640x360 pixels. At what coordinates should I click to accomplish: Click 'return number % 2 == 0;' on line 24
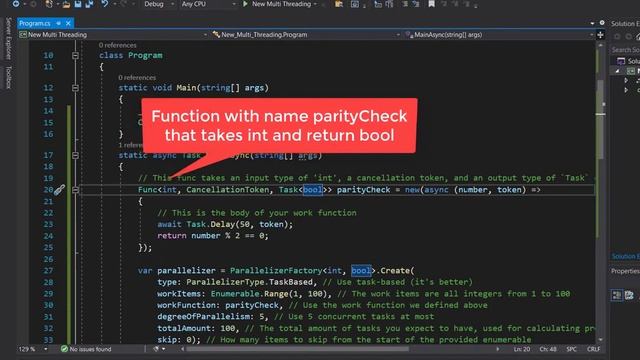(213, 236)
